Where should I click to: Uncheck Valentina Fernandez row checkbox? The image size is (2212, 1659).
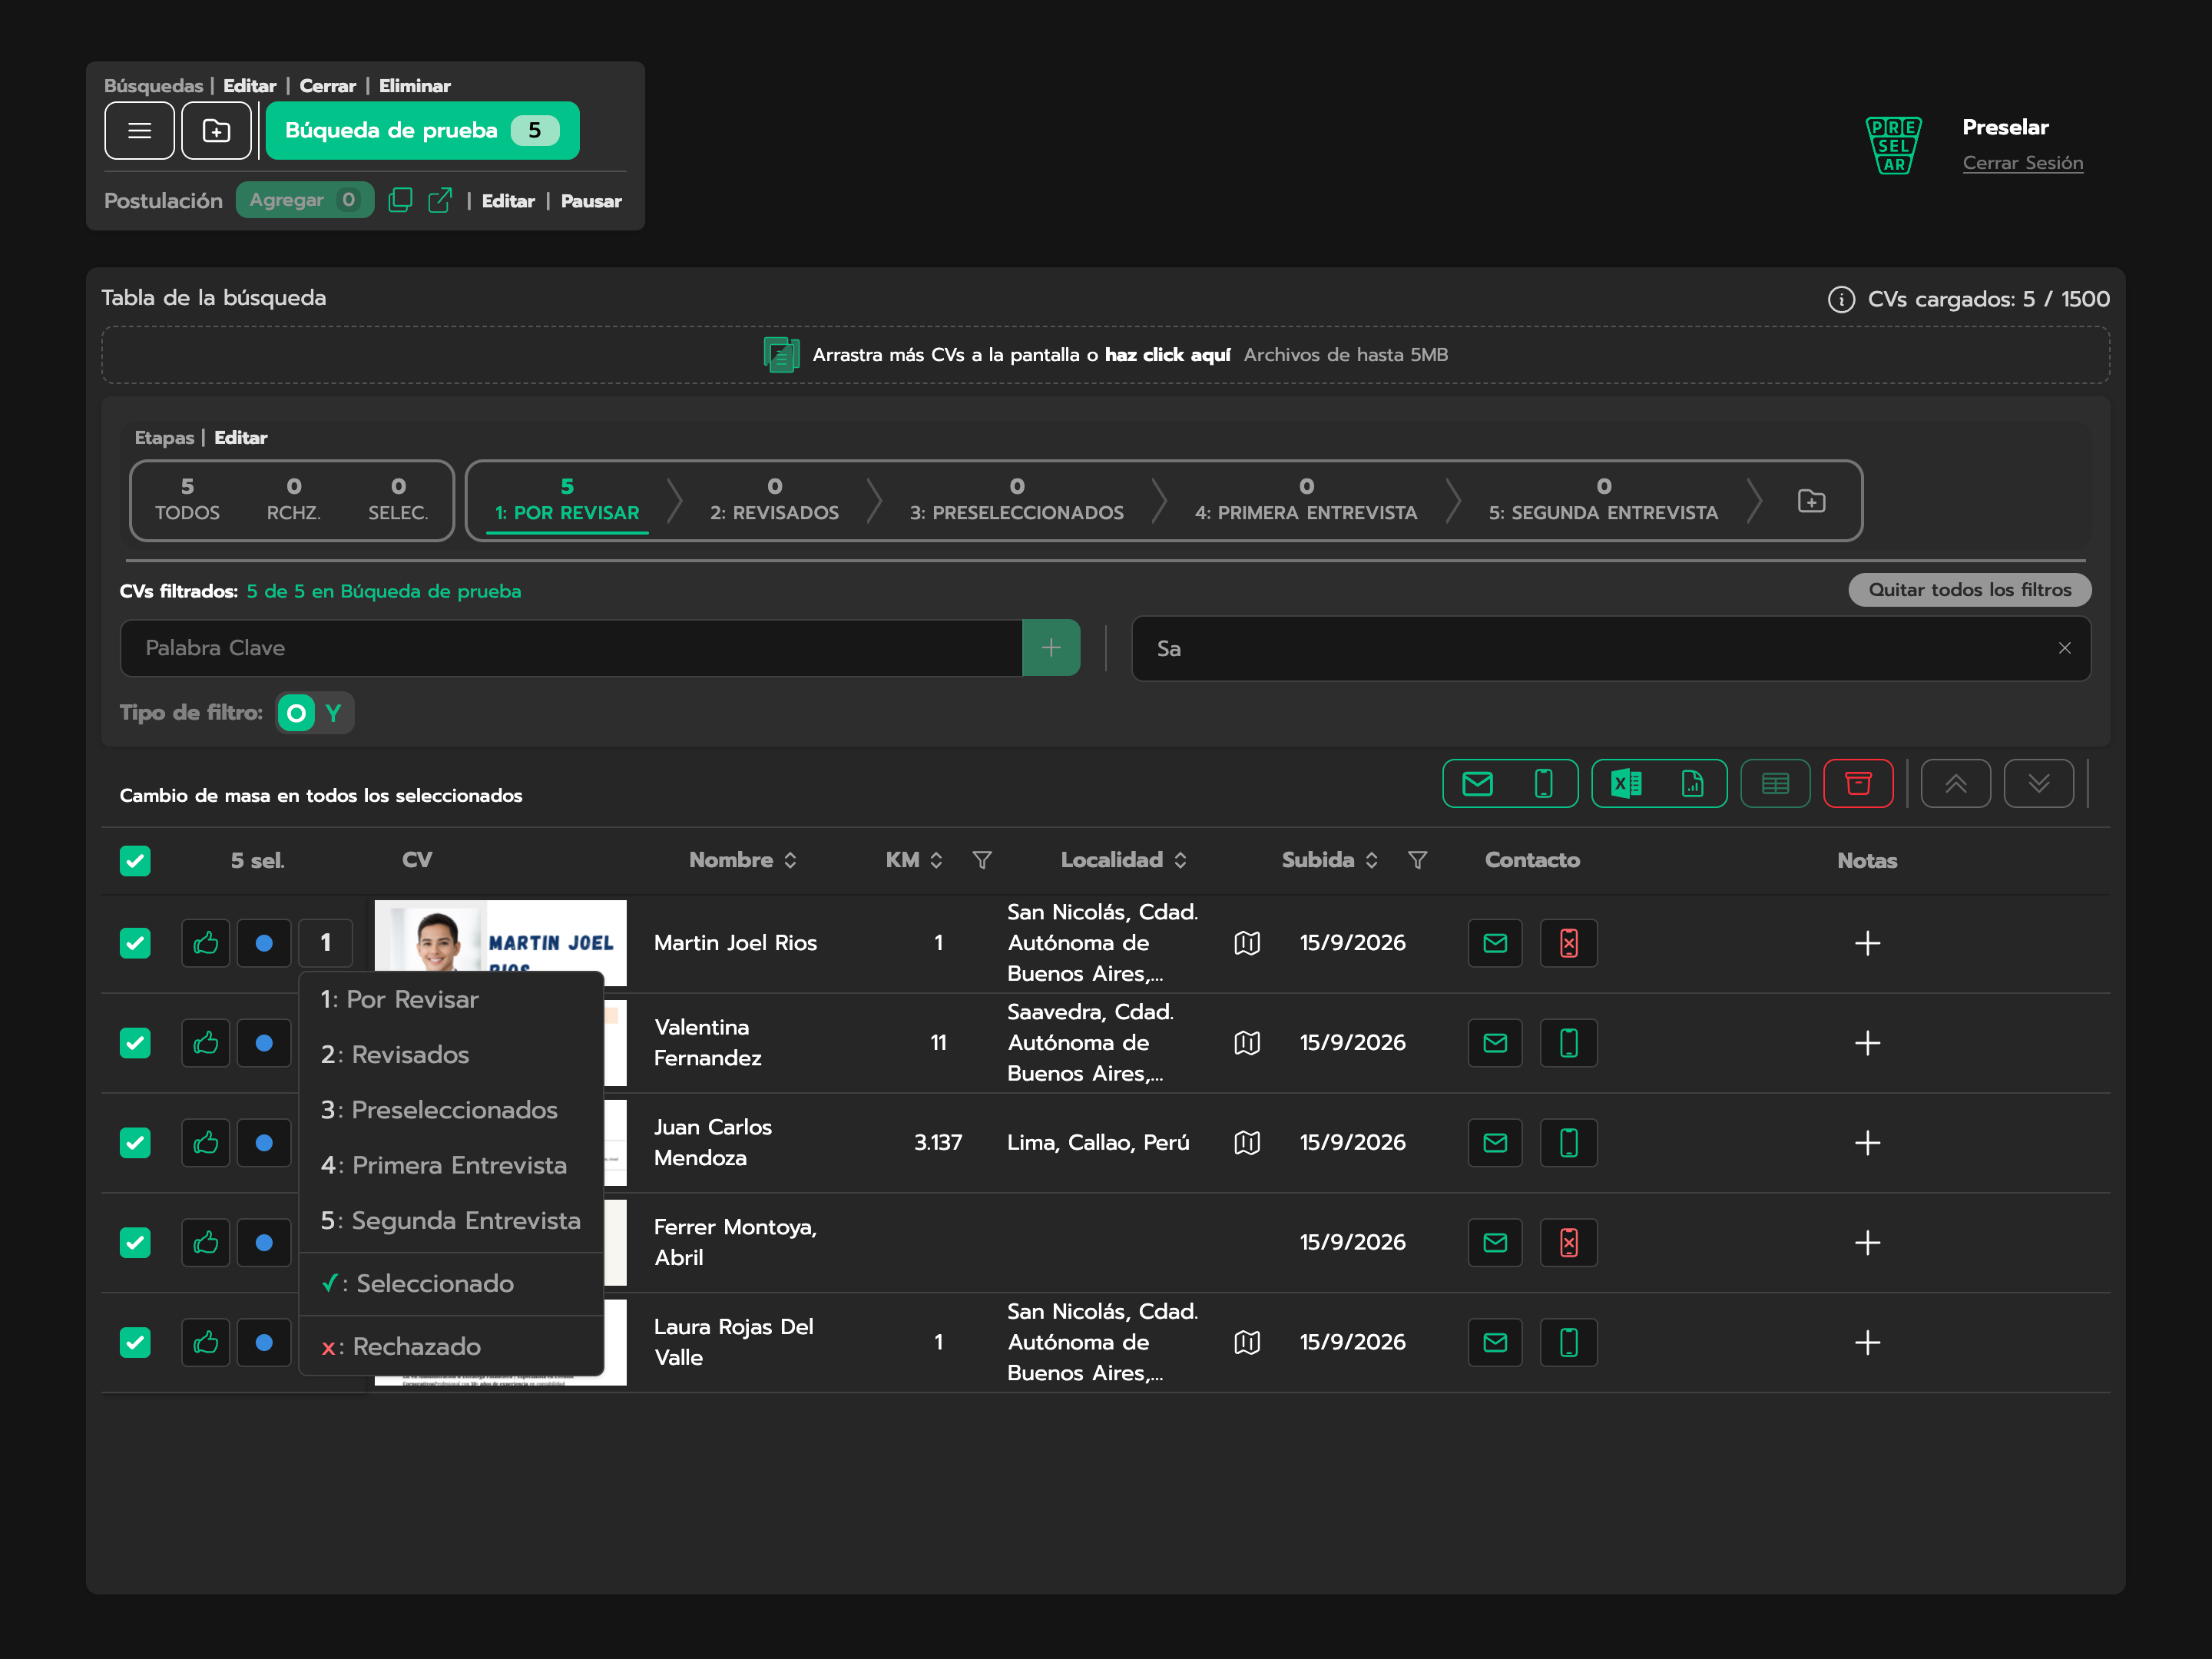pos(135,1043)
